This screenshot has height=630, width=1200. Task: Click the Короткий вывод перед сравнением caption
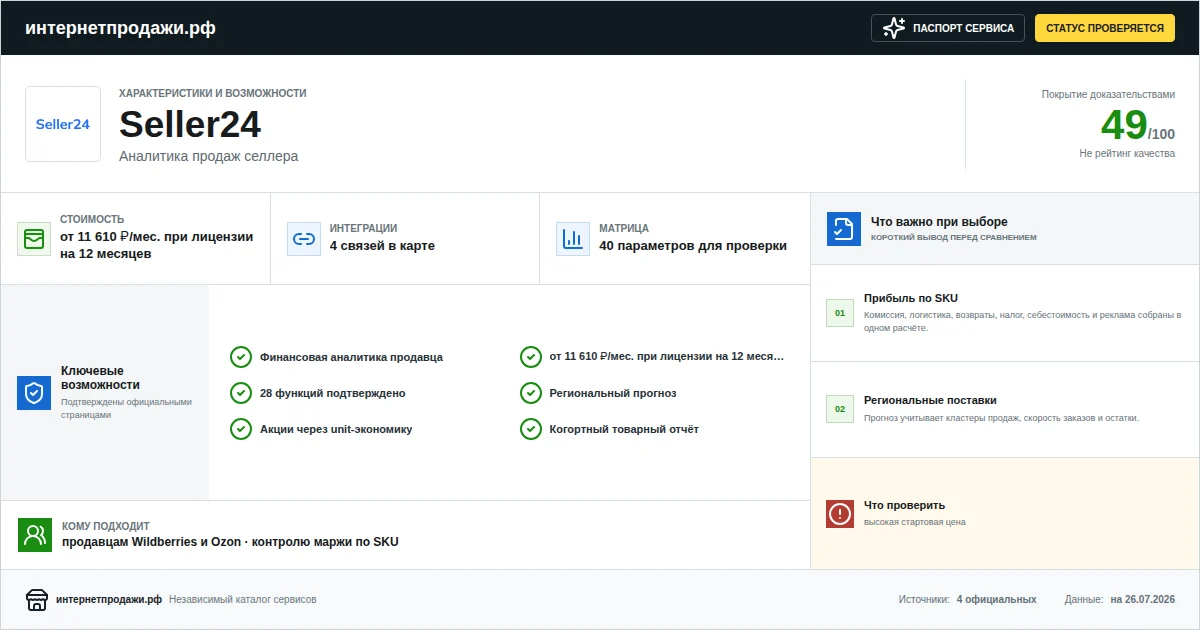pos(954,238)
